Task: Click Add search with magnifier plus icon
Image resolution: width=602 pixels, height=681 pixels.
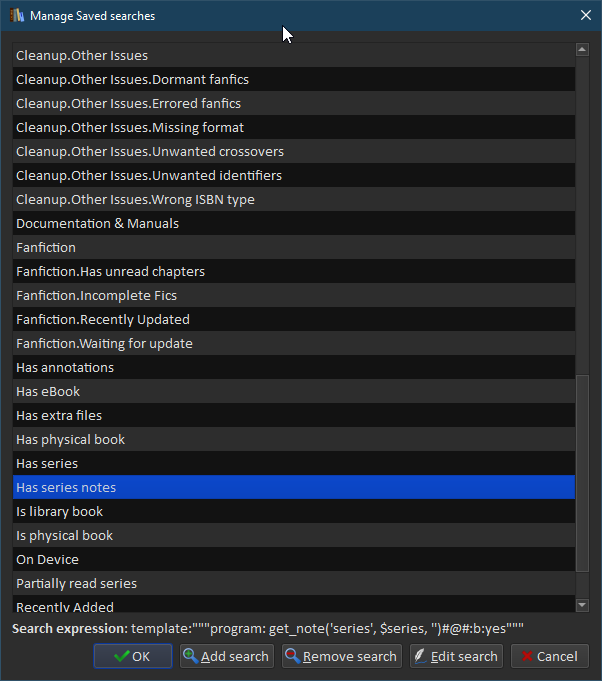Action: point(226,656)
